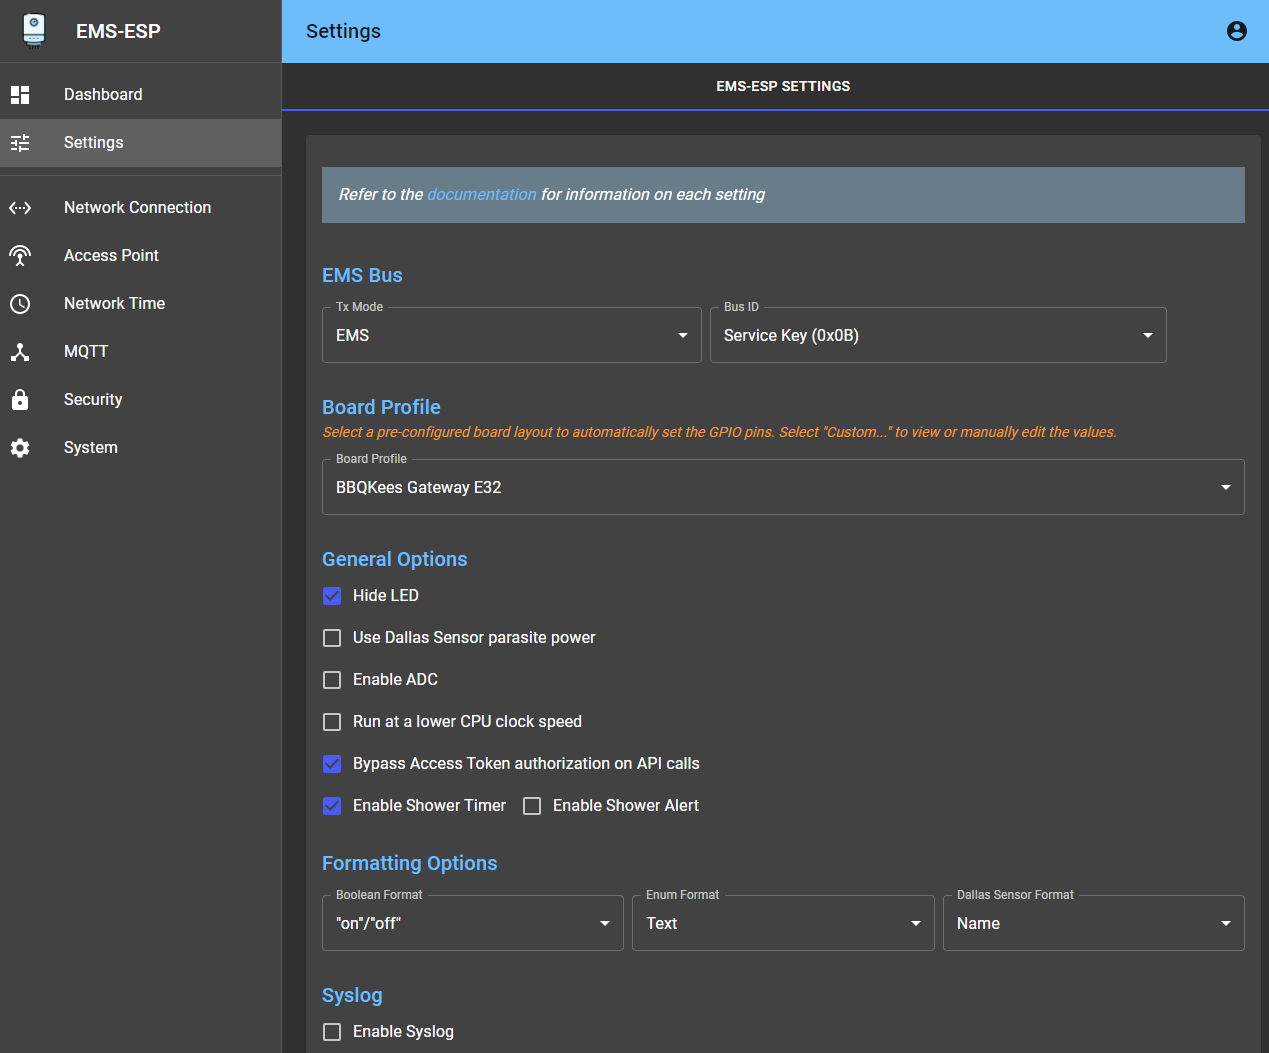The width and height of the screenshot is (1269, 1053).
Task: Enable the ADC checkbox
Action: point(332,680)
